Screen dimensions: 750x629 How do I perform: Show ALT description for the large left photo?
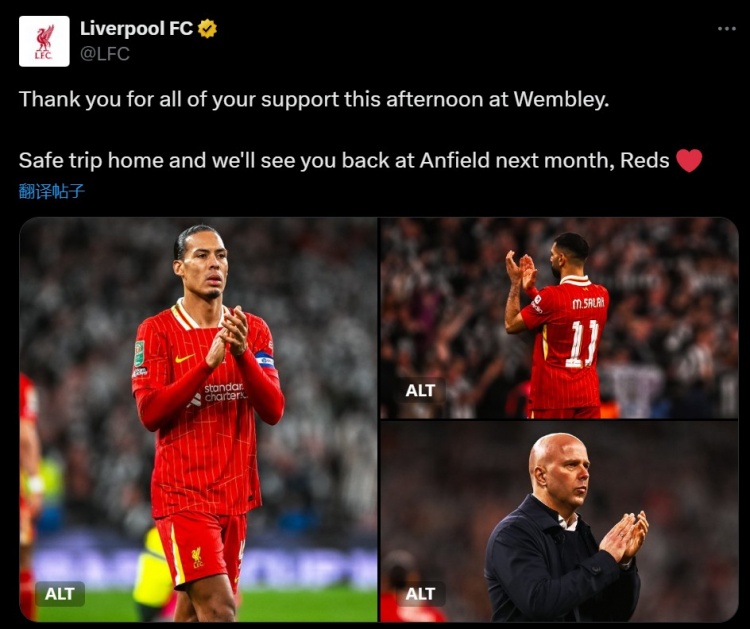point(60,594)
